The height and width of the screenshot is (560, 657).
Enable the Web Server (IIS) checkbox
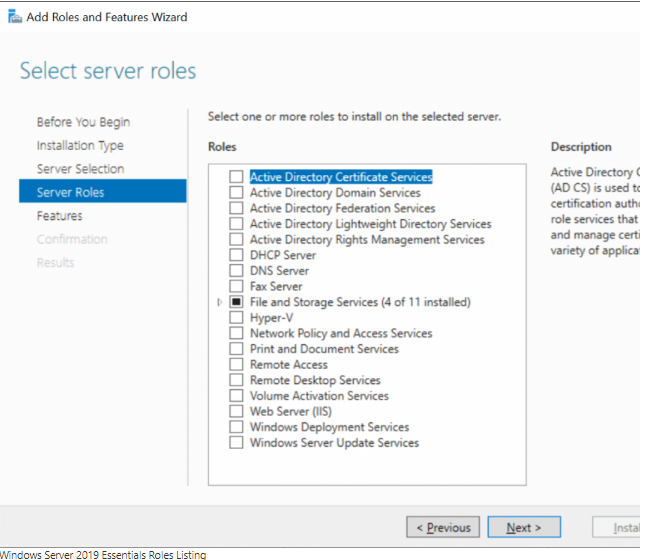[236, 411]
